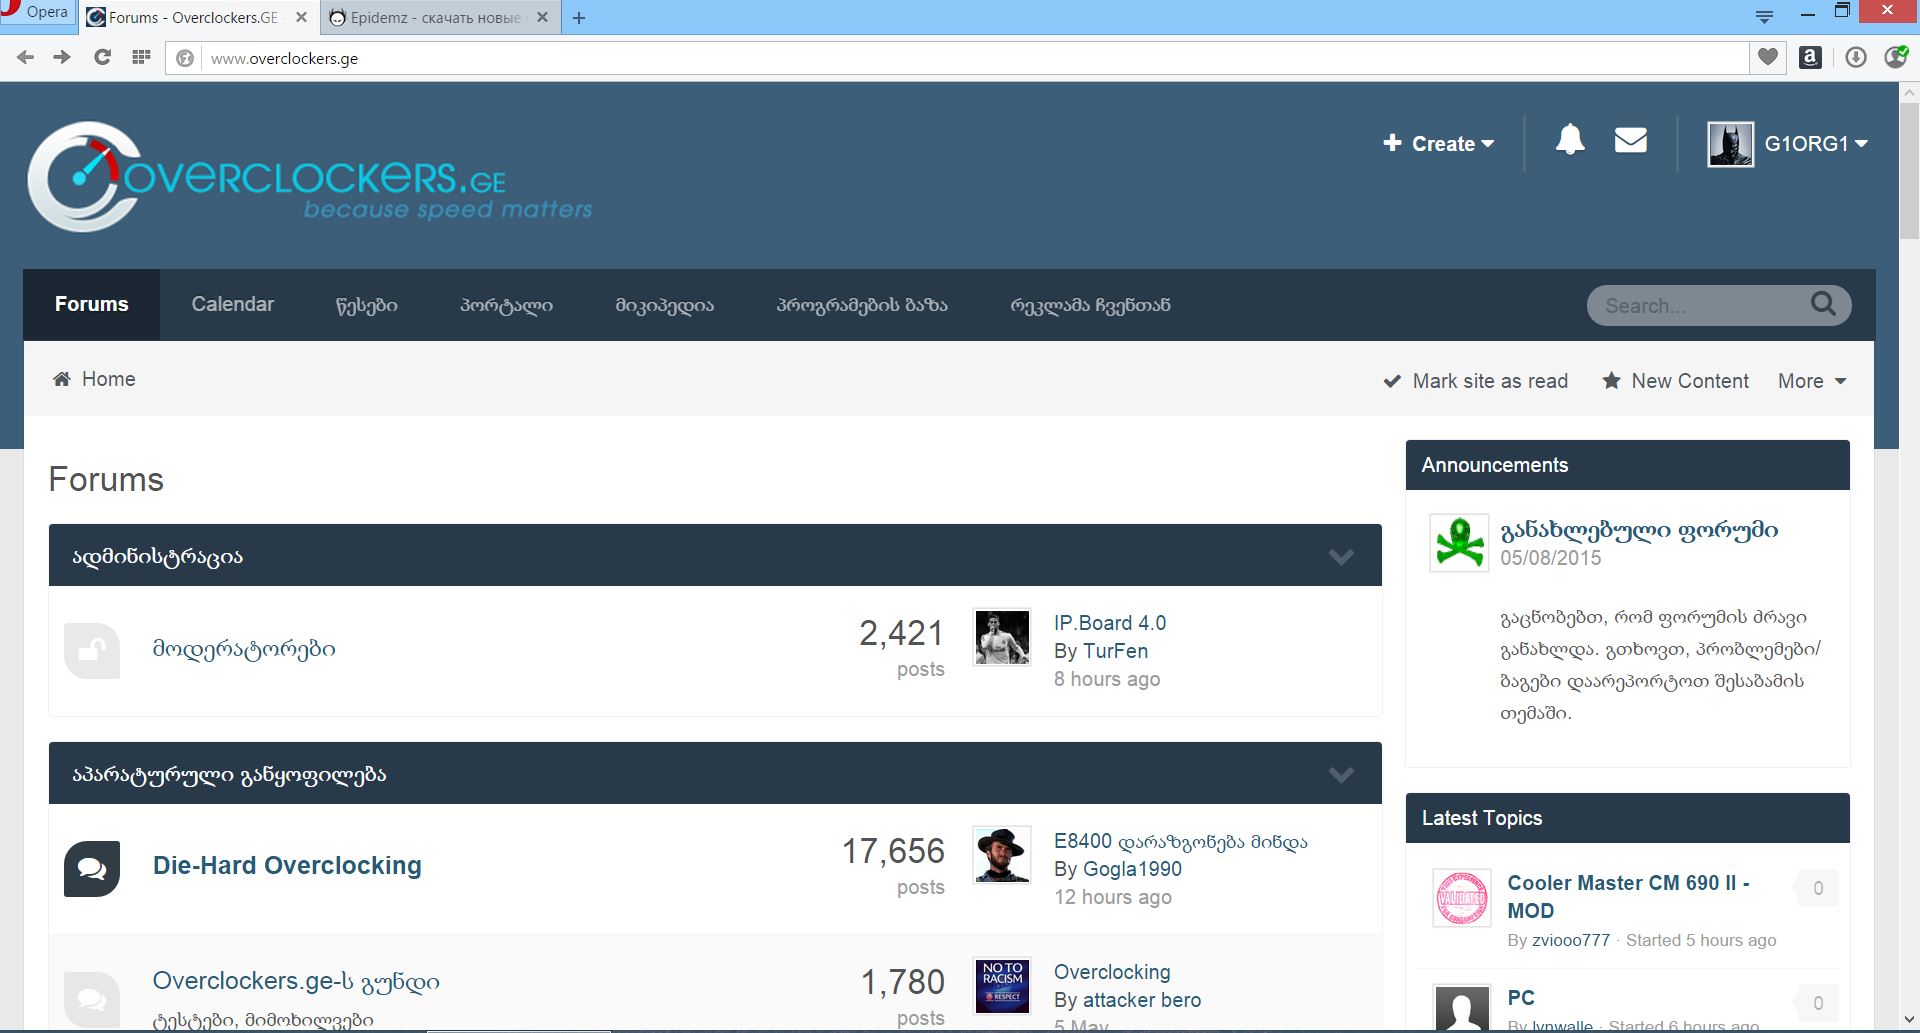Open the browser downloads icon

coord(1855,58)
